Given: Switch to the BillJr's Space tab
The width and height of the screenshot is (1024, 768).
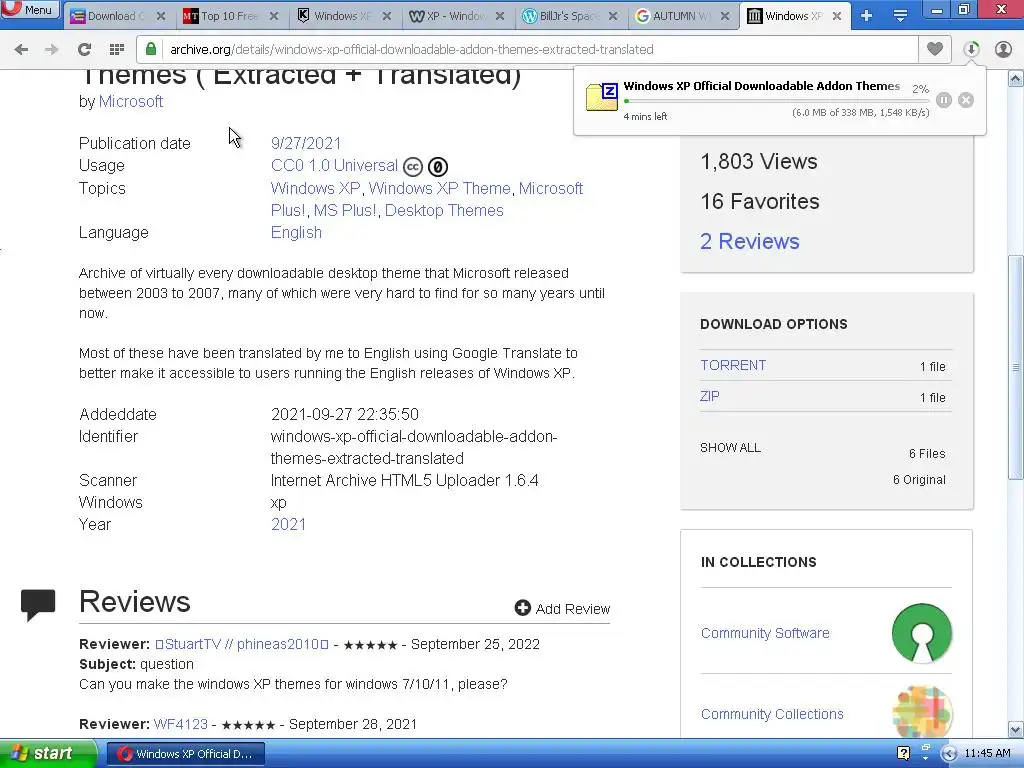Looking at the screenshot, I should (x=568, y=16).
